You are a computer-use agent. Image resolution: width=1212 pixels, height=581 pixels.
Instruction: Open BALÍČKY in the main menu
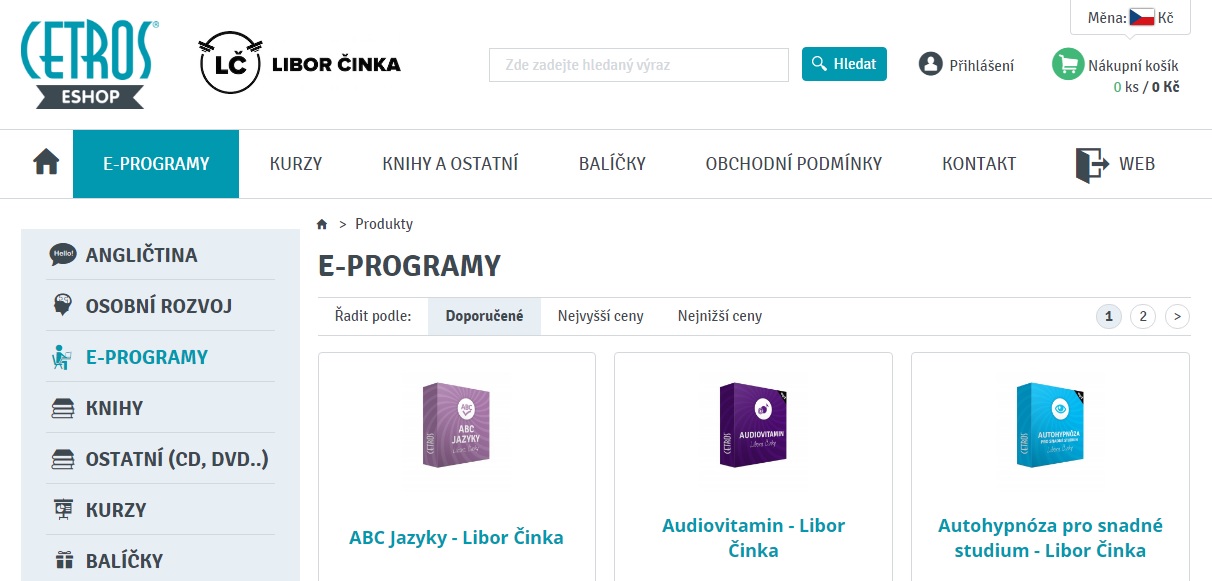click(x=612, y=164)
